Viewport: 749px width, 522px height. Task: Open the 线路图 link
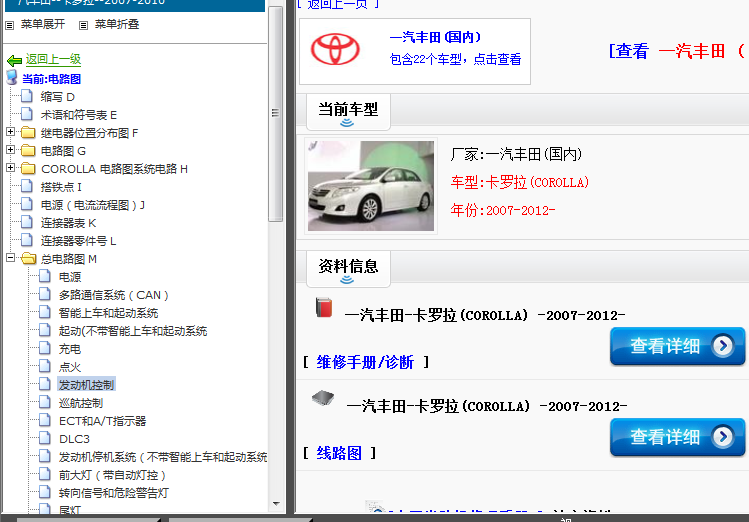(x=339, y=453)
